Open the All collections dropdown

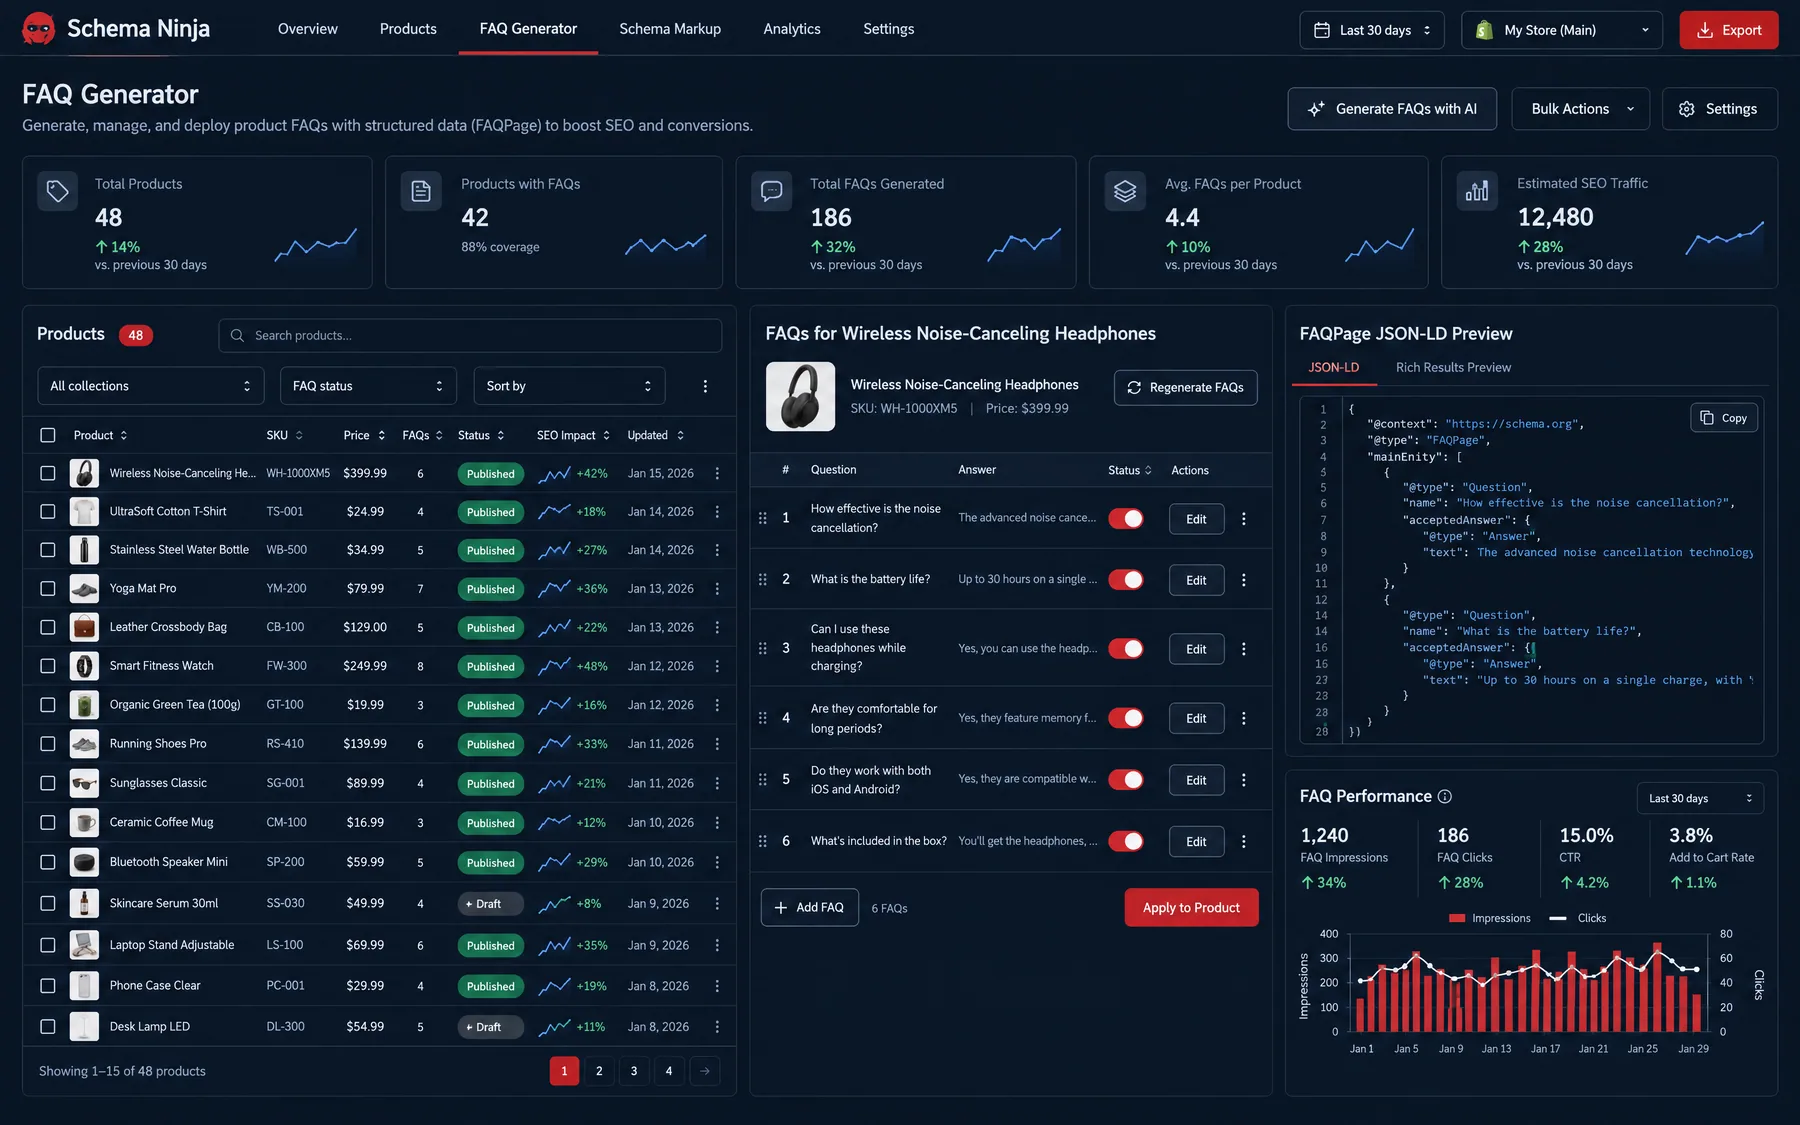[x=151, y=386]
